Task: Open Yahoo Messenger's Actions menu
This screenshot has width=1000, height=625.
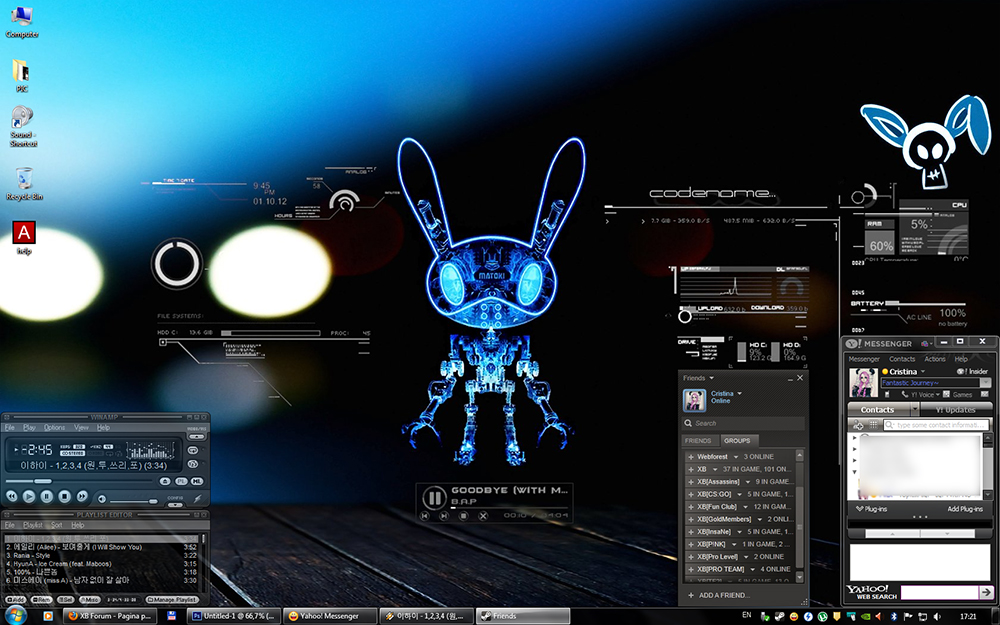Action: click(x=935, y=359)
